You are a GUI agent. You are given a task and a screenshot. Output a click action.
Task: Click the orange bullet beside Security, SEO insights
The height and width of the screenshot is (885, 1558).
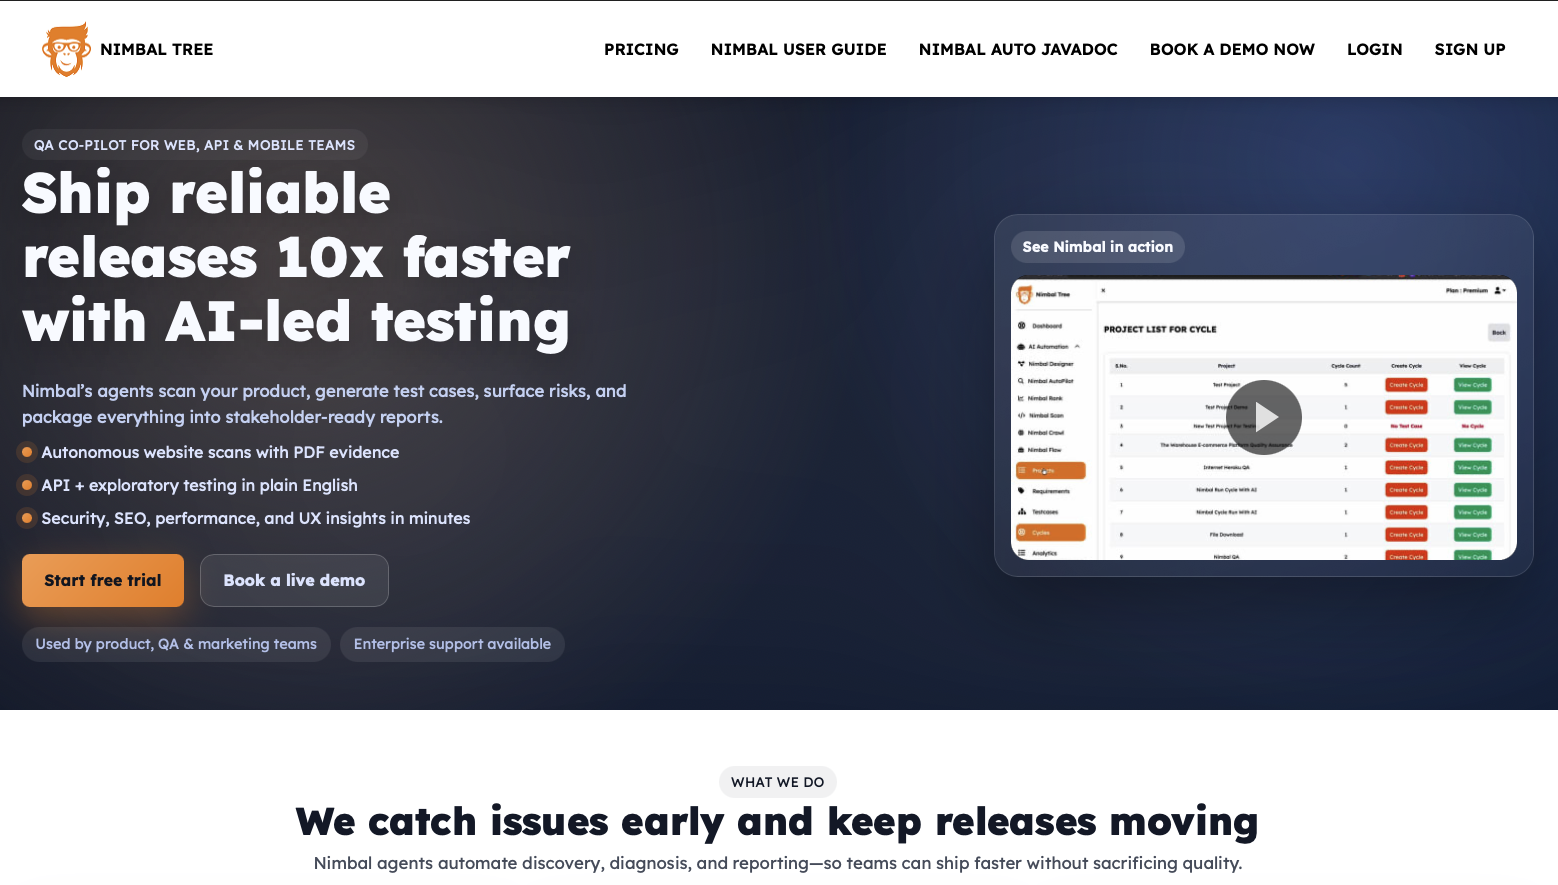click(27, 518)
